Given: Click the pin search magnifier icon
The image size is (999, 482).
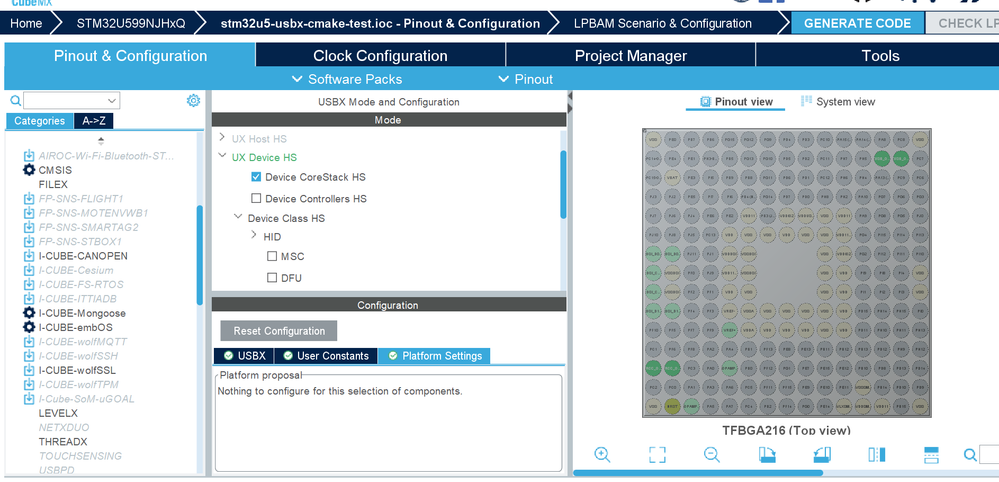Looking at the screenshot, I should [x=970, y=455].
